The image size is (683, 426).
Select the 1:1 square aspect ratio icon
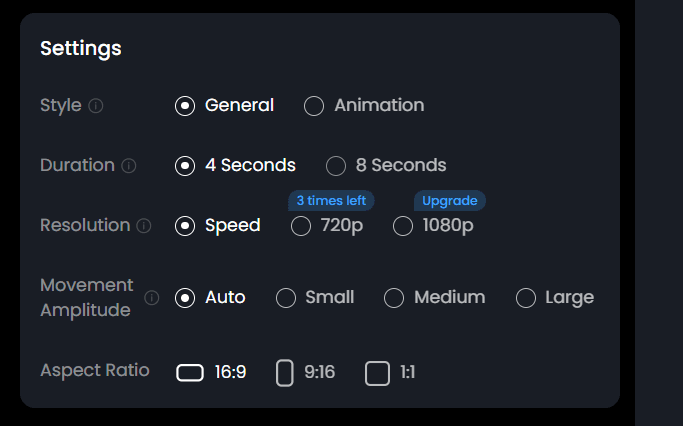377,373
